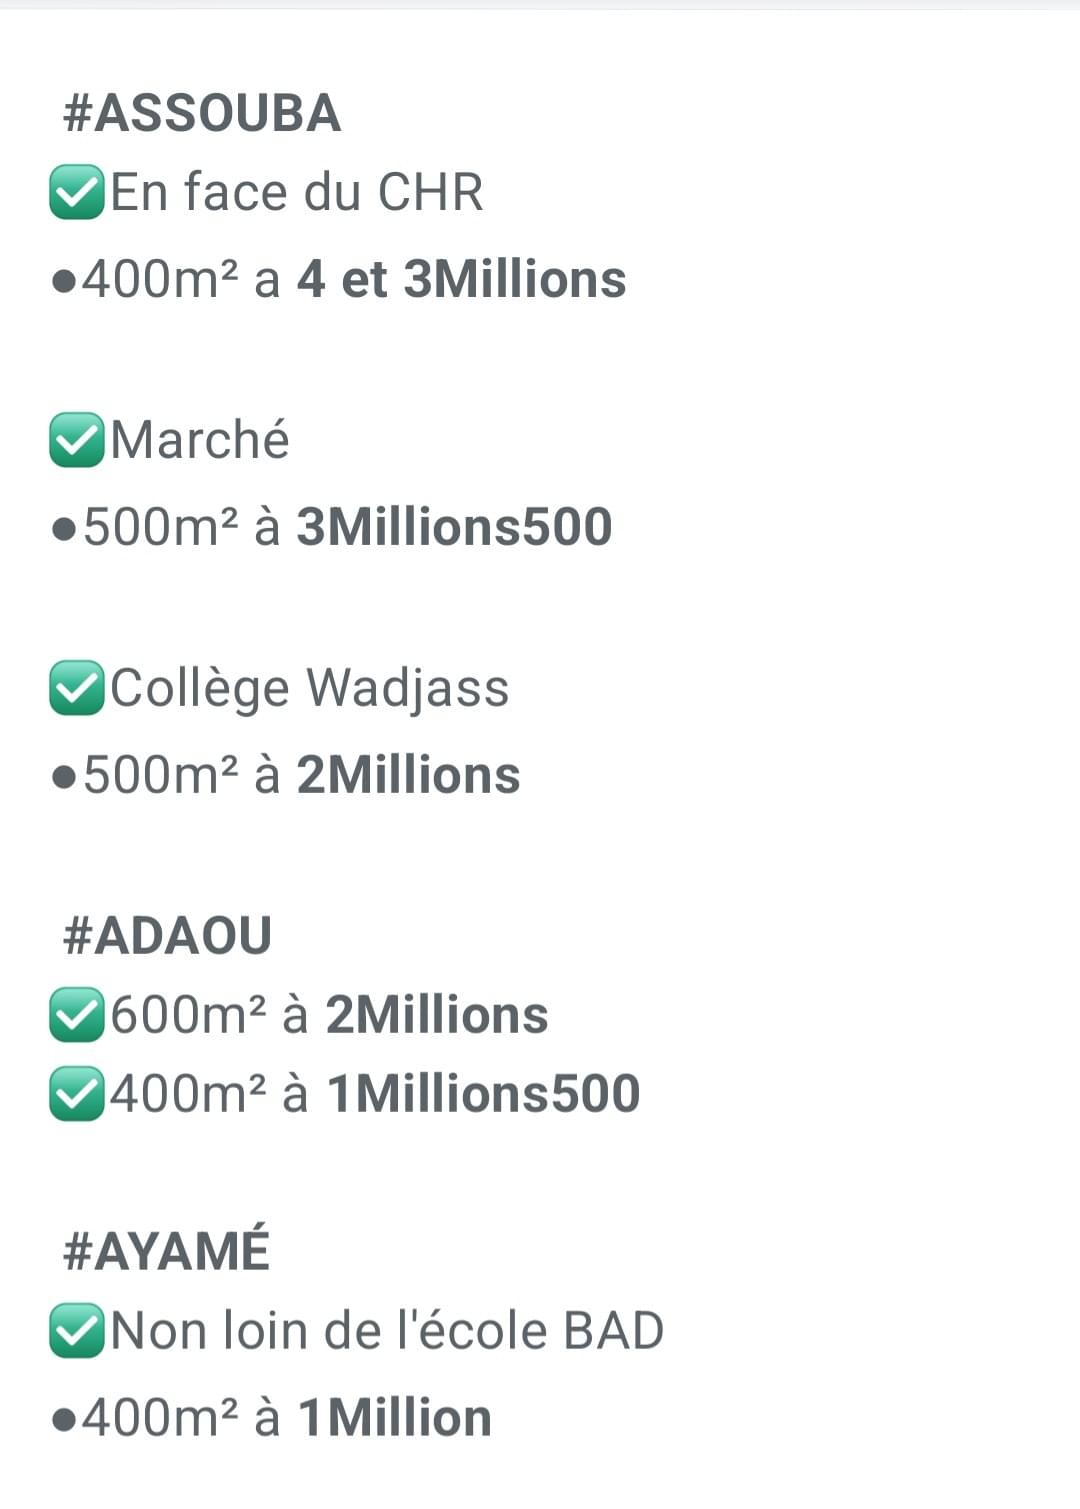This screenshot has width=1080, height=1509.
Task: Tap checkmark beside 400m² à 1Millions500
Action: [76, 1094]
